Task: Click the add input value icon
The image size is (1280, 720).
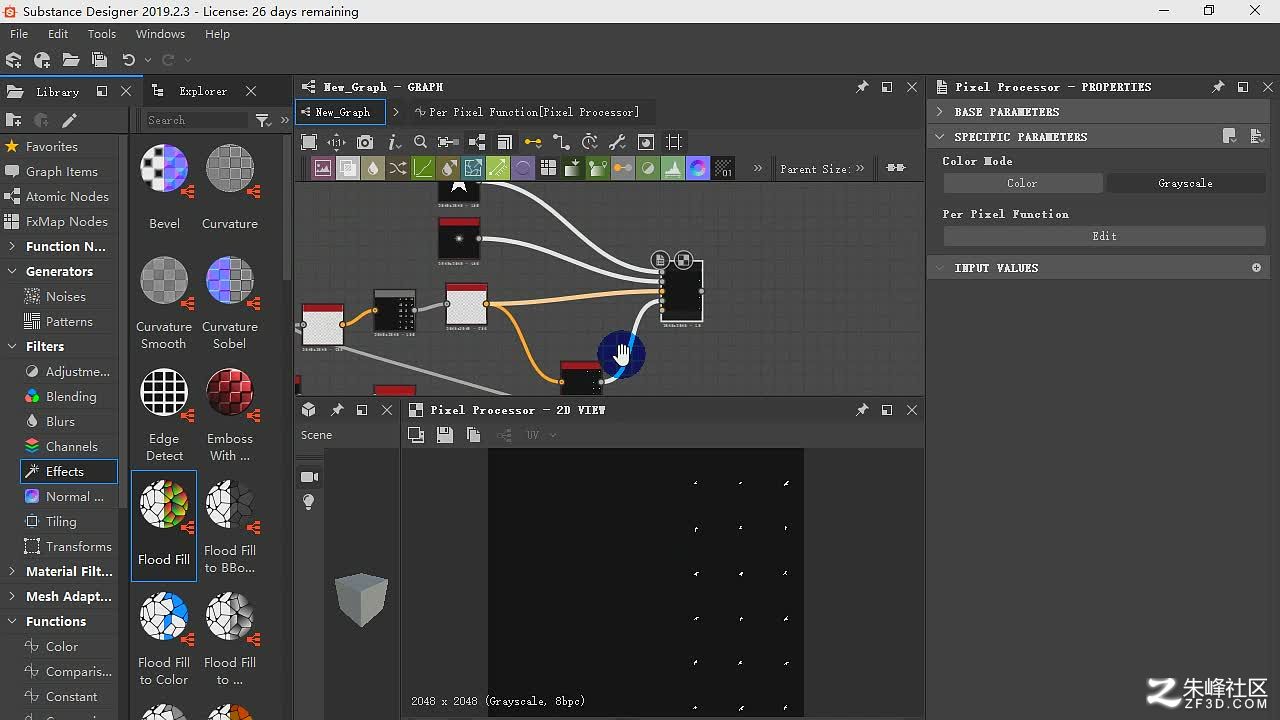Action: point(1257,268)
